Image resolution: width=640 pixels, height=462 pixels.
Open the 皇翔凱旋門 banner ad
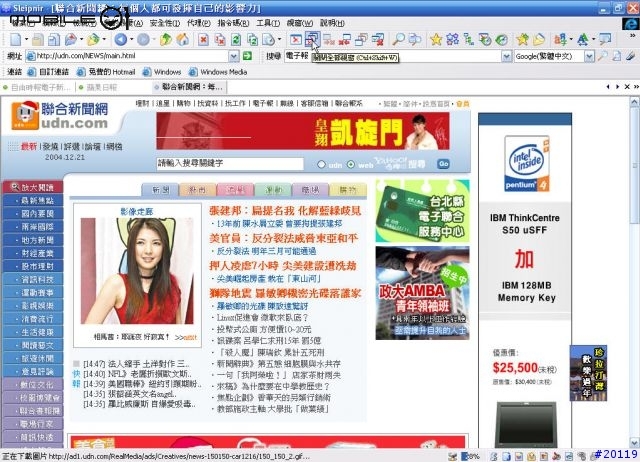tap(303, 131)
